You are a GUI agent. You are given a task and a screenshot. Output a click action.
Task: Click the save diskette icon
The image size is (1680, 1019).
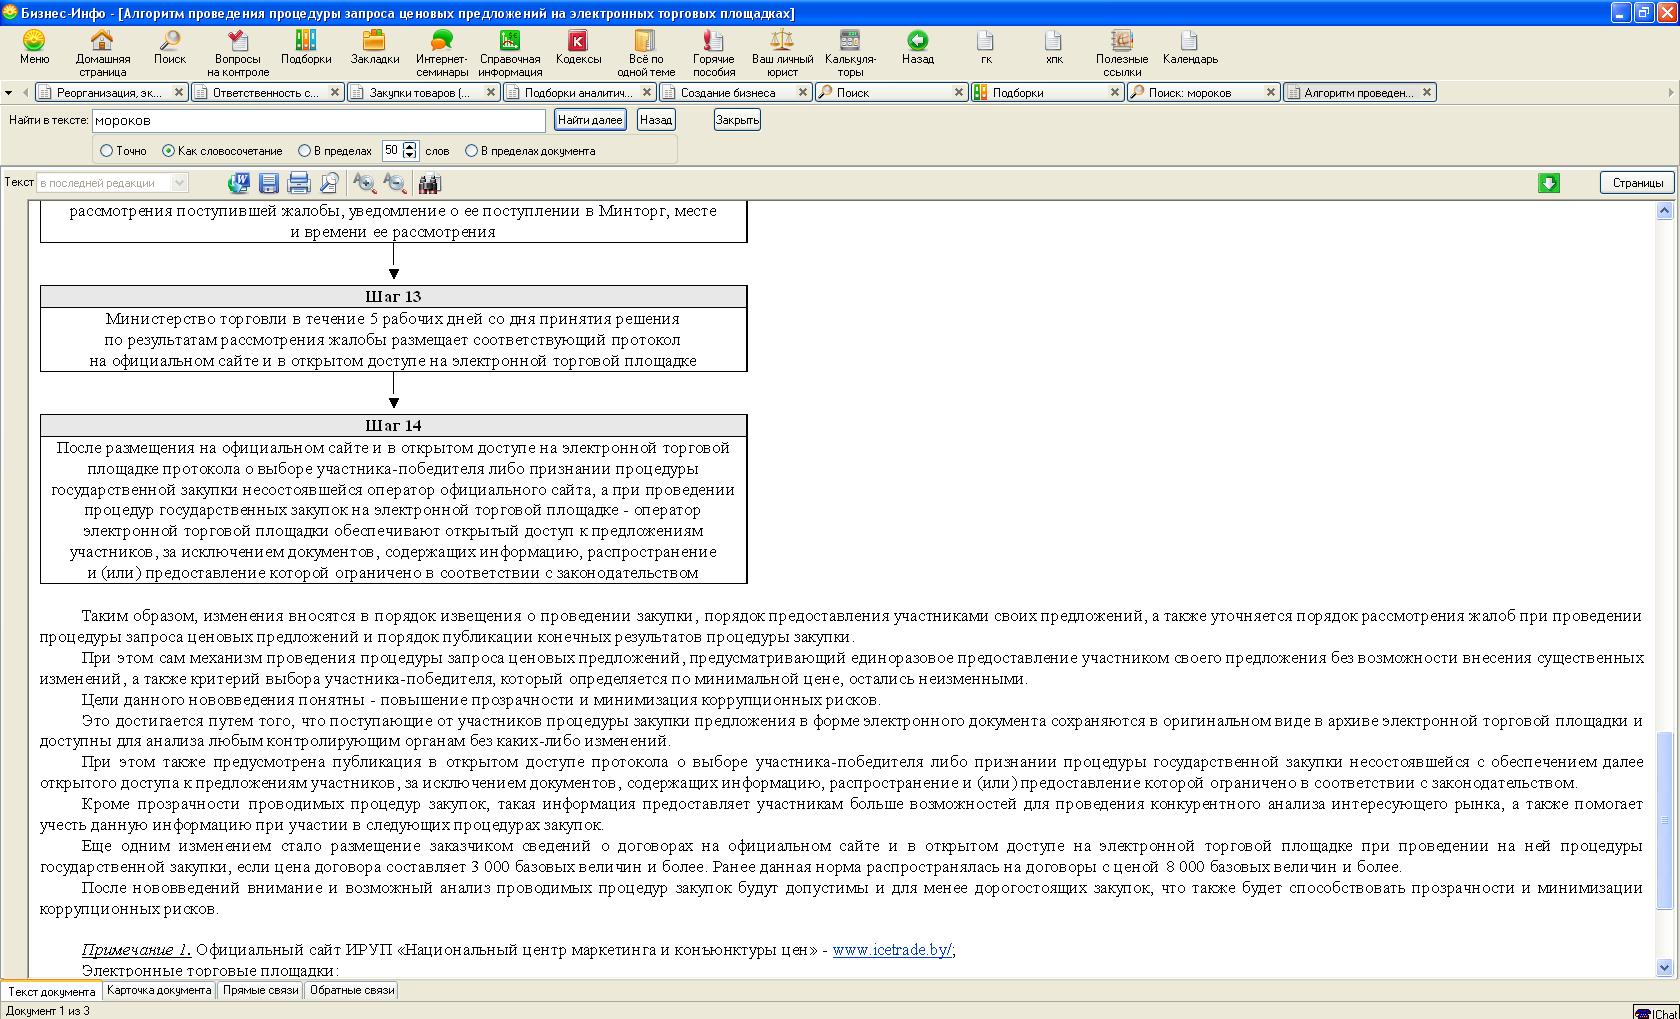point(268,183)
